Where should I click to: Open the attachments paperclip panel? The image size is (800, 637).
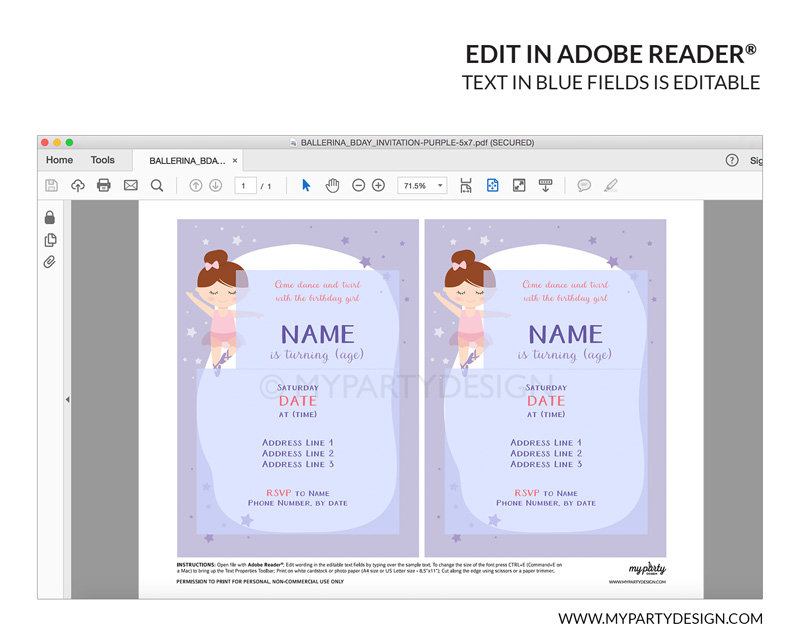(x=50, y=262)
